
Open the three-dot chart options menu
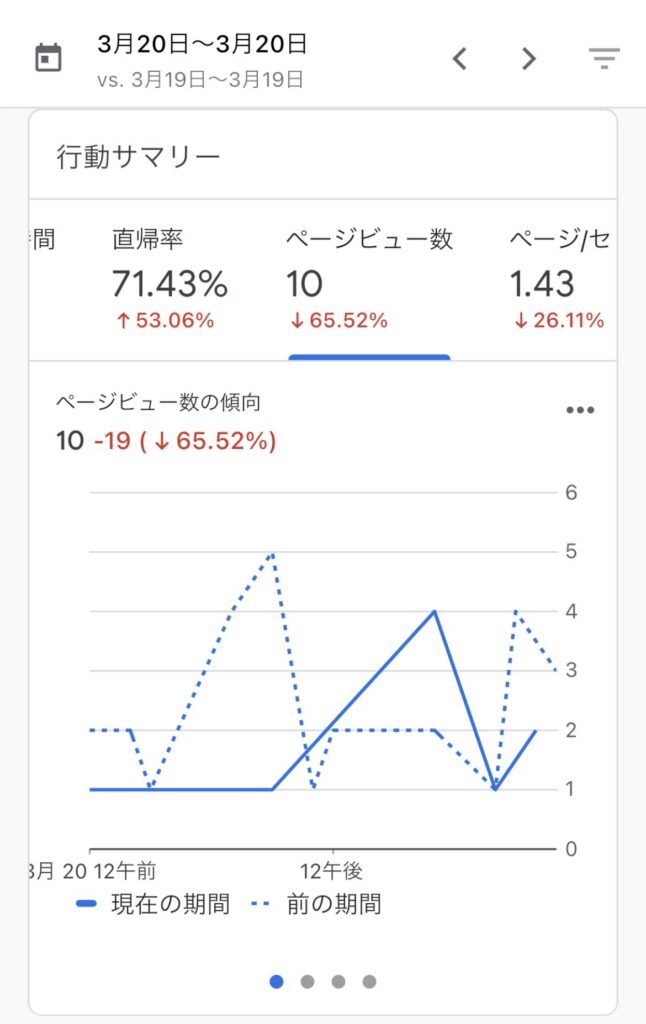tap(580, 410)
